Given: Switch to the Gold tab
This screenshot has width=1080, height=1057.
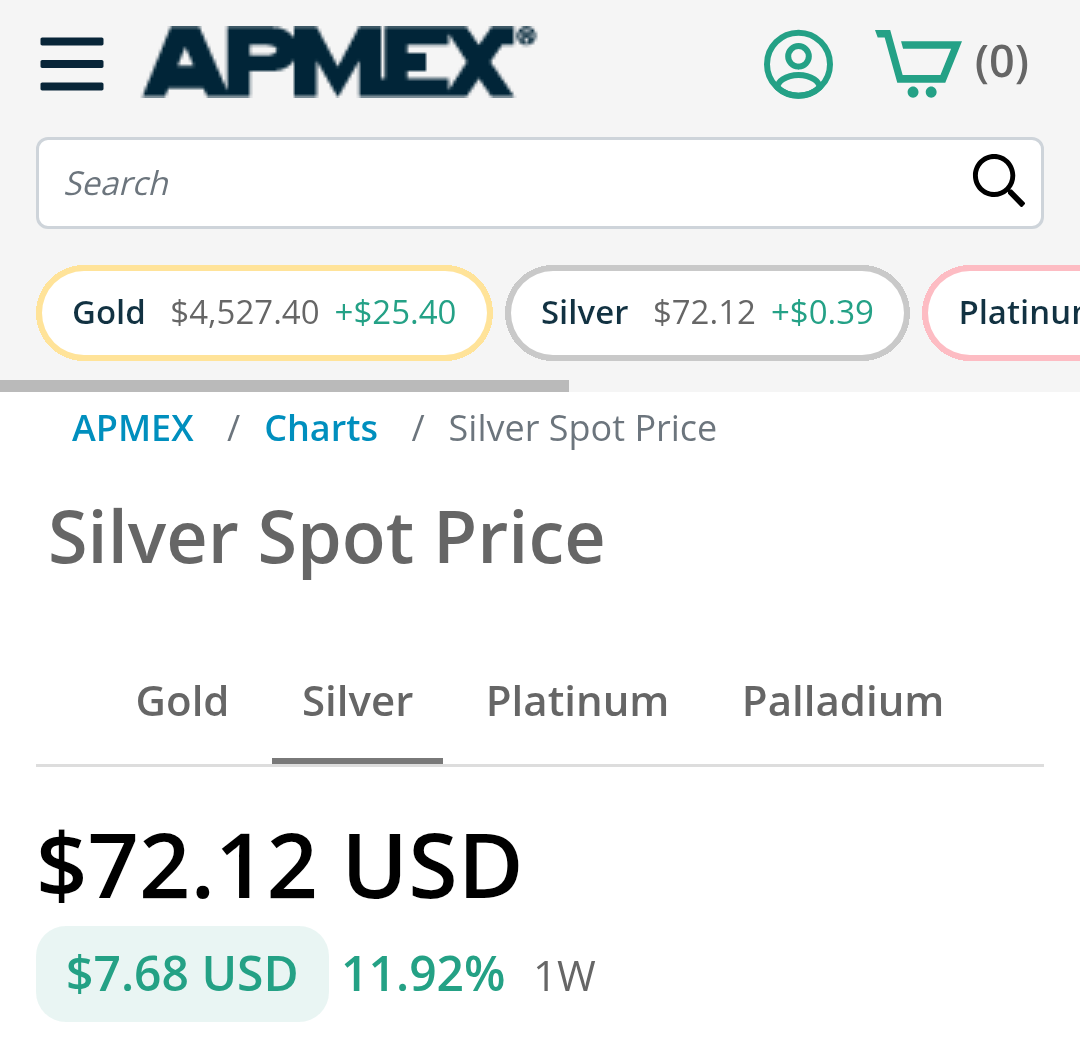Looking at the screenshot, I should pos(182,701).
